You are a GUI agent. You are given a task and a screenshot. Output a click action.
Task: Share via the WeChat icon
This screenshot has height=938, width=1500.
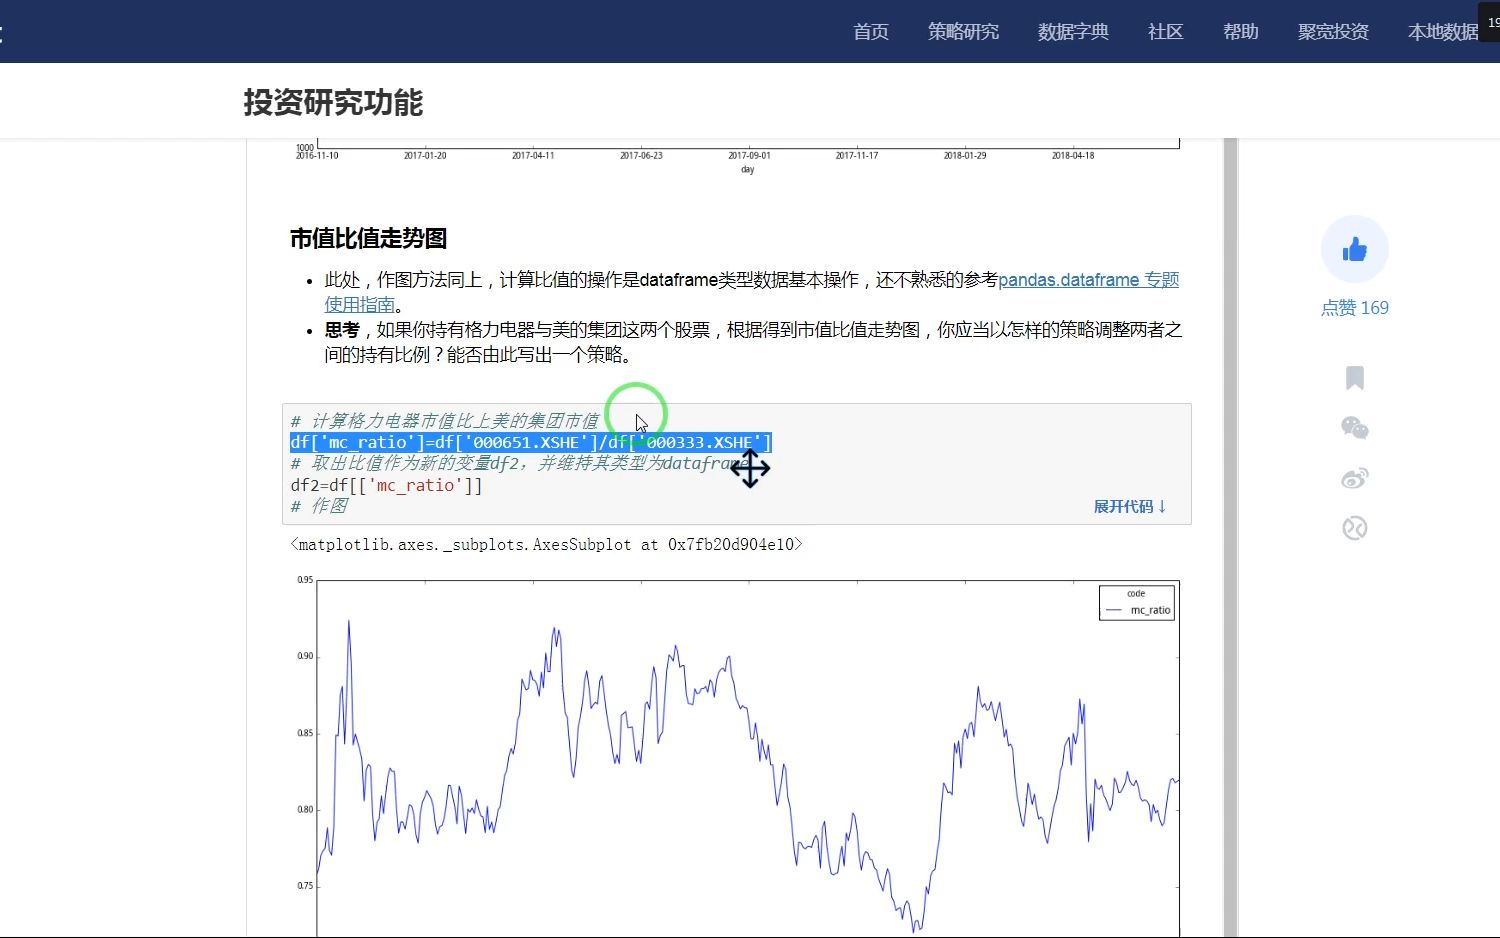pos(1354,428)
